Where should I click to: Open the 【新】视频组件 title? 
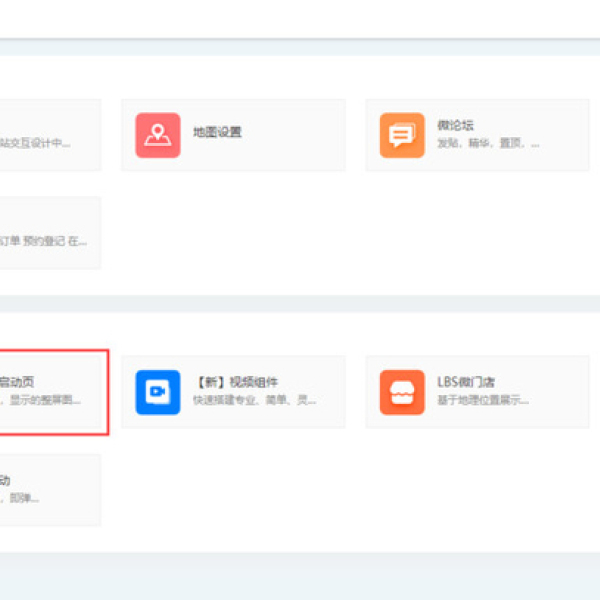tap(236, 382)
